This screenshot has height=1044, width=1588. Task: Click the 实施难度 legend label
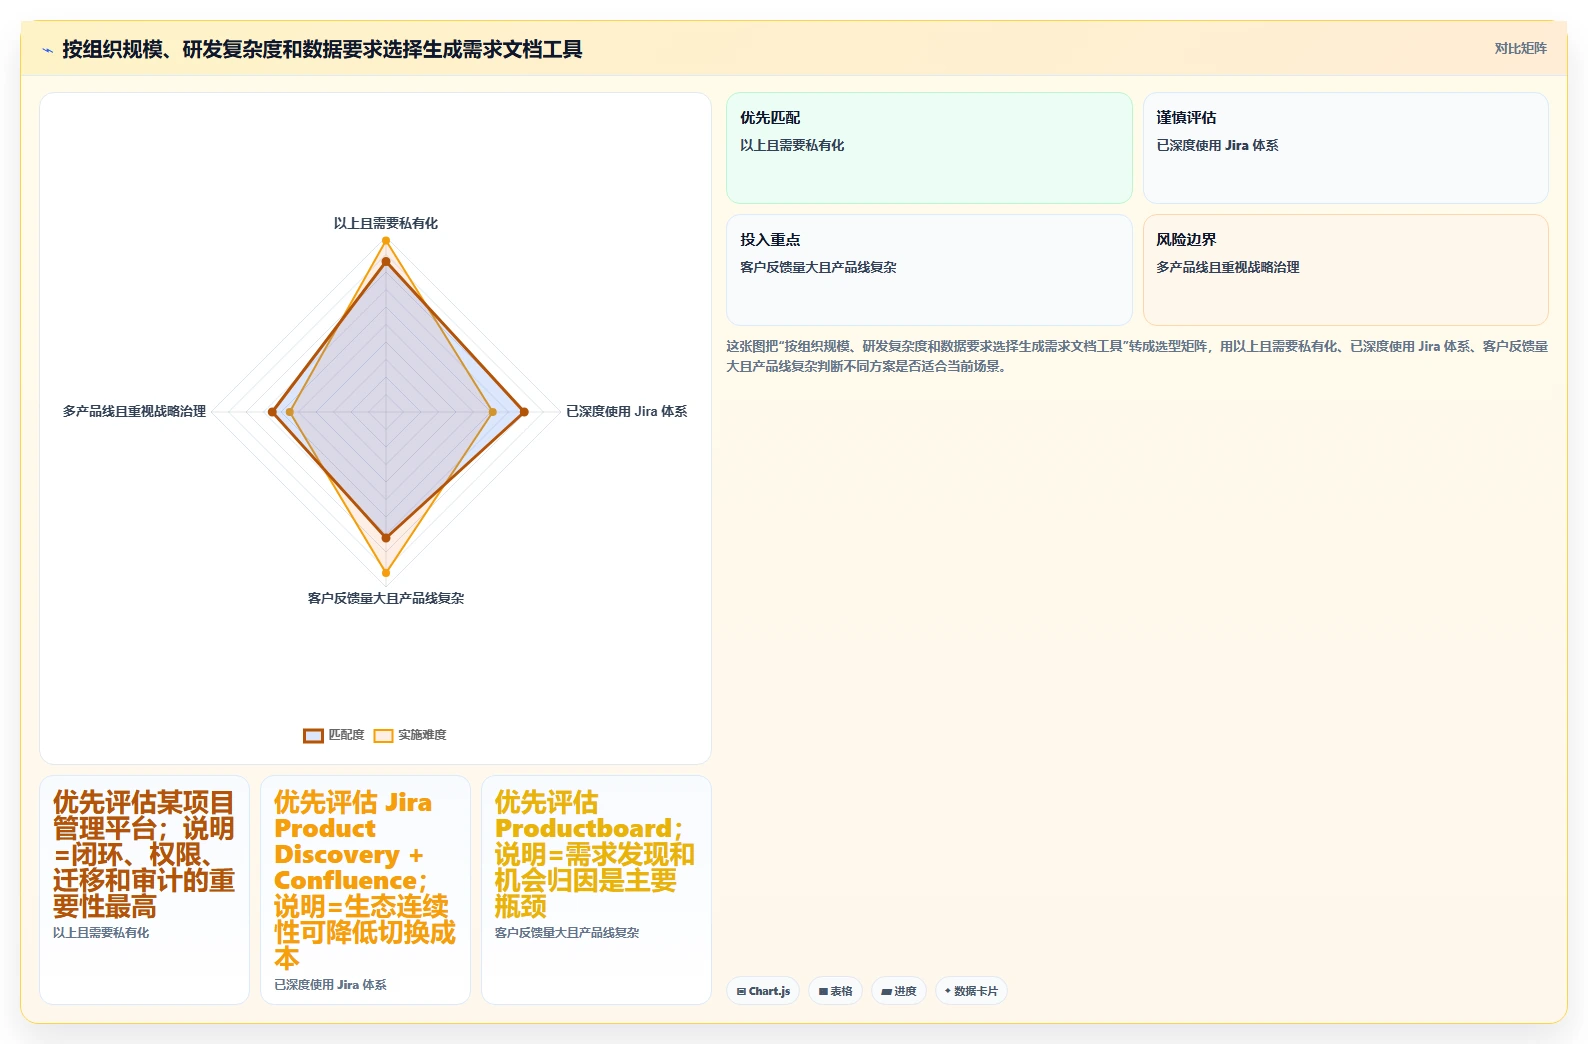(422, 735)
